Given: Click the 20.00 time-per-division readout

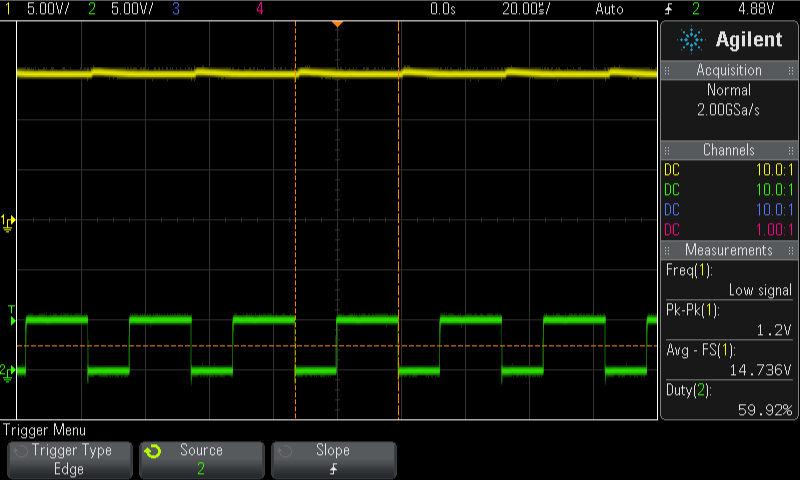Looking at the screenshot, I should coord(526,9).
